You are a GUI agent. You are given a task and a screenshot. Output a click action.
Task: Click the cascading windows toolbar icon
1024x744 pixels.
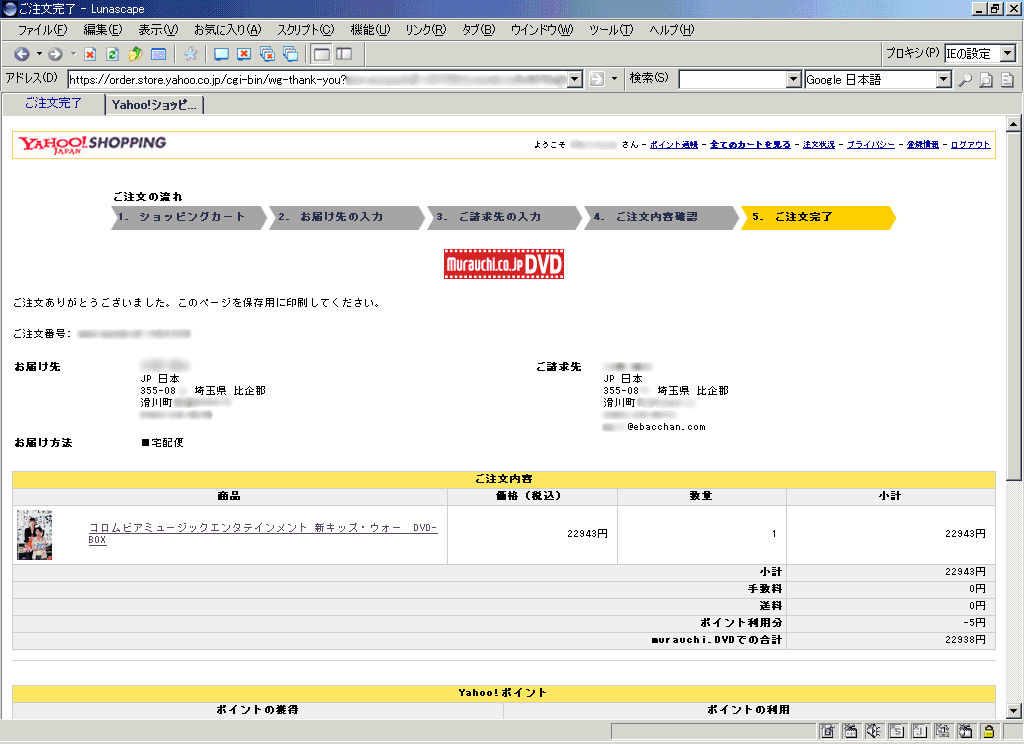[x=290, y=54]
